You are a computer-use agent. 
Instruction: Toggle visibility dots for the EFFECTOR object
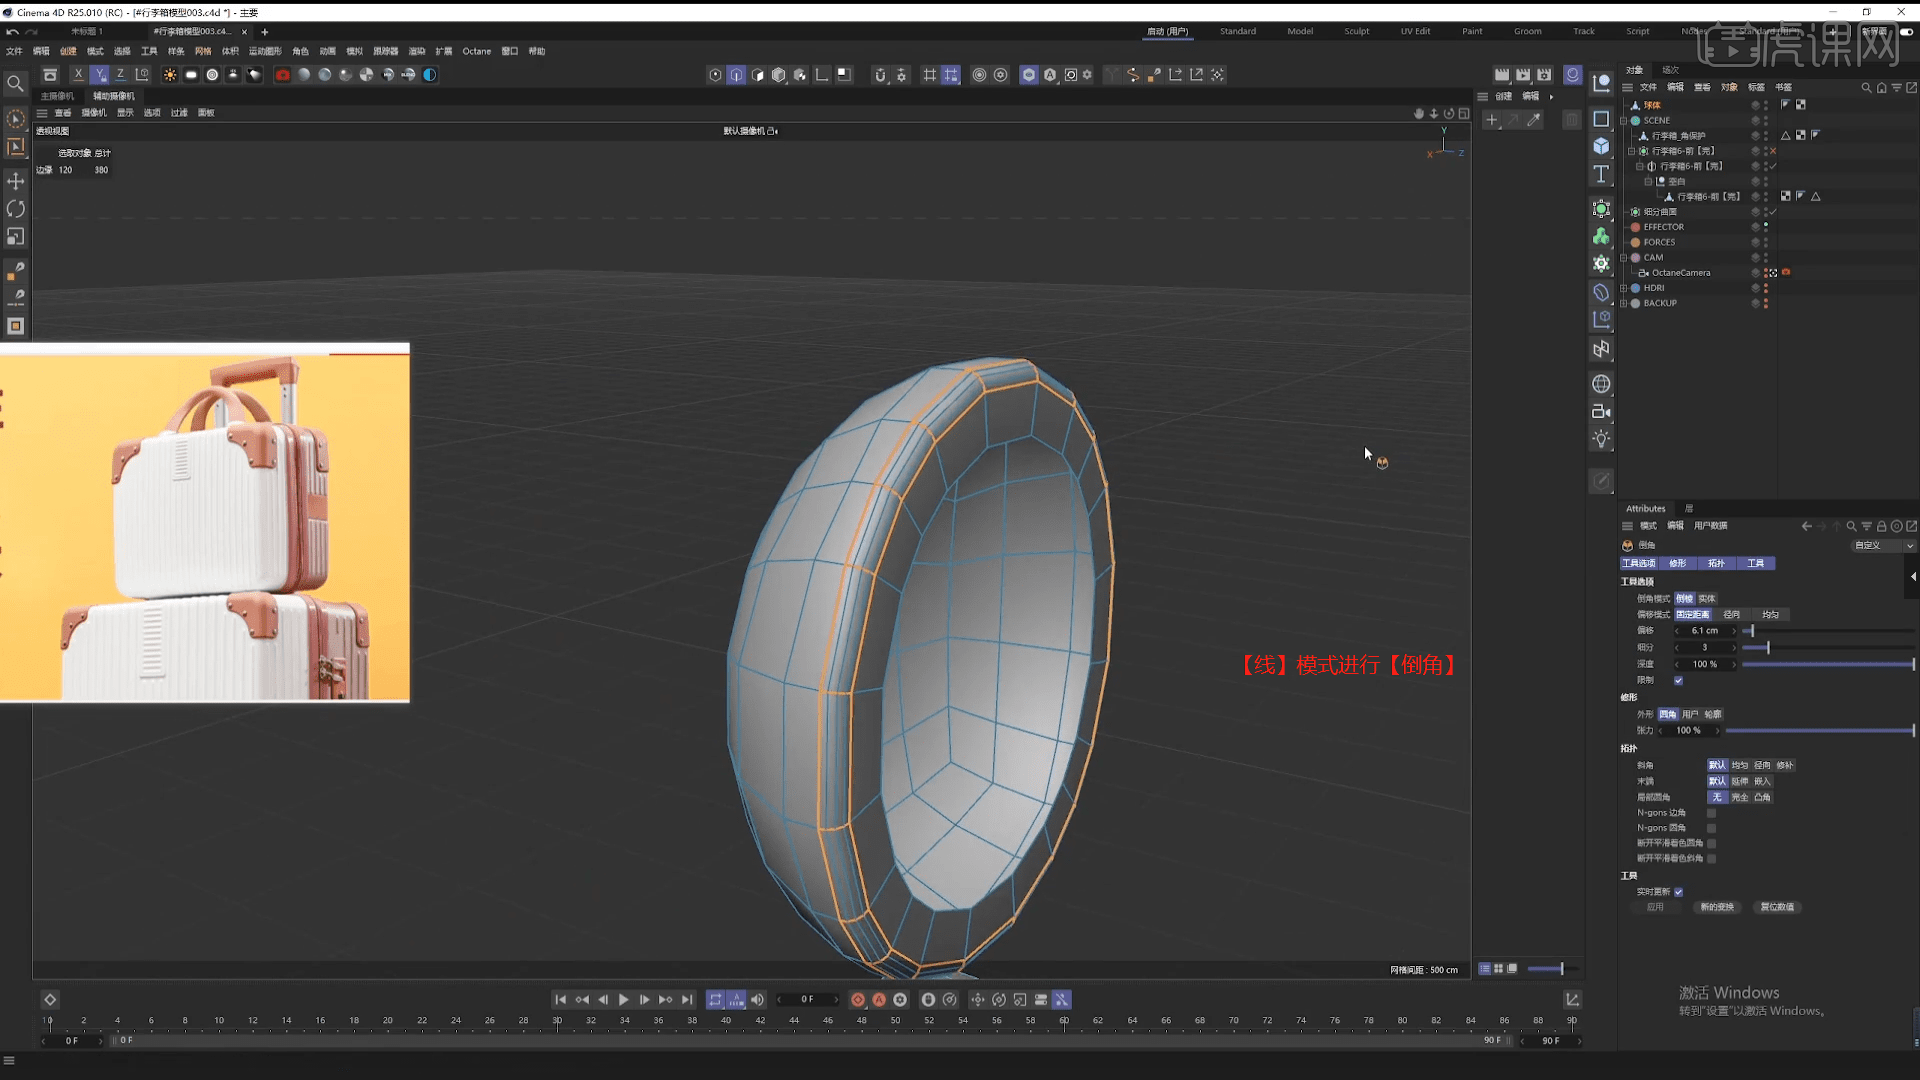(x=1766, y=227)
